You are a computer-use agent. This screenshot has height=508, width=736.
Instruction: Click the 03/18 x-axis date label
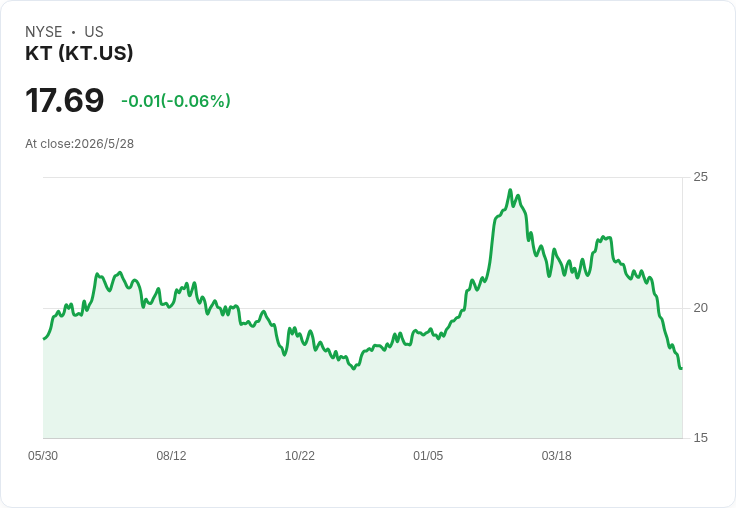(x=556, y=455)
